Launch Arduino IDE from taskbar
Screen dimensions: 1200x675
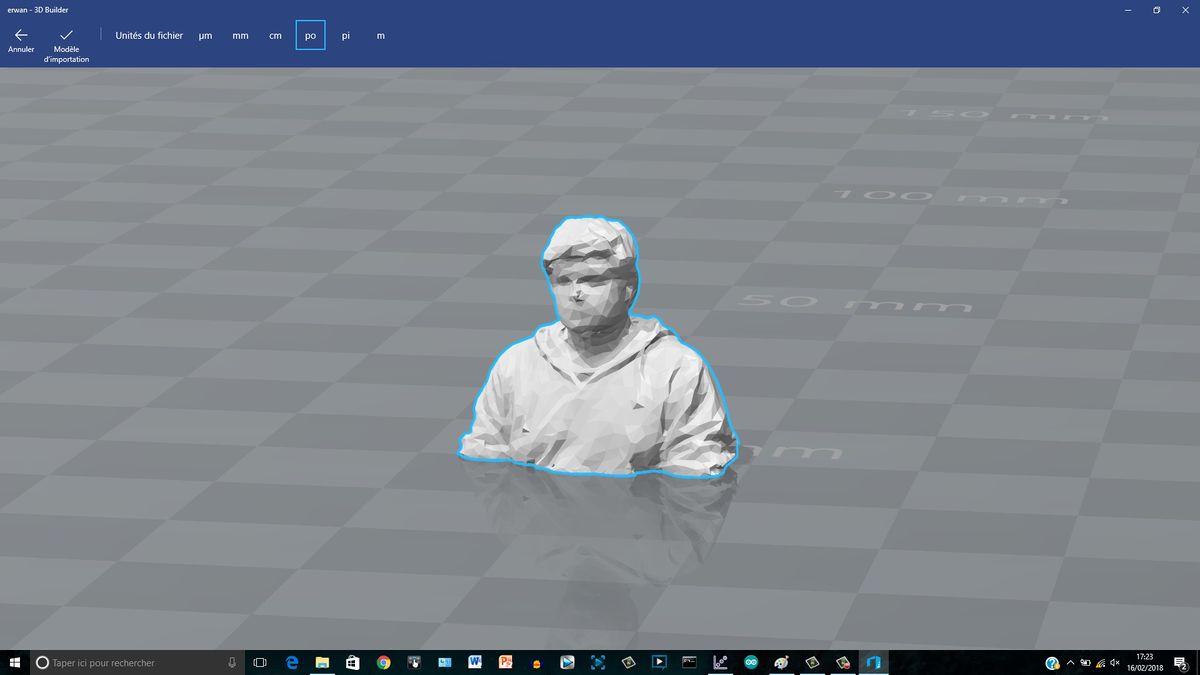(x=750, y=662)
